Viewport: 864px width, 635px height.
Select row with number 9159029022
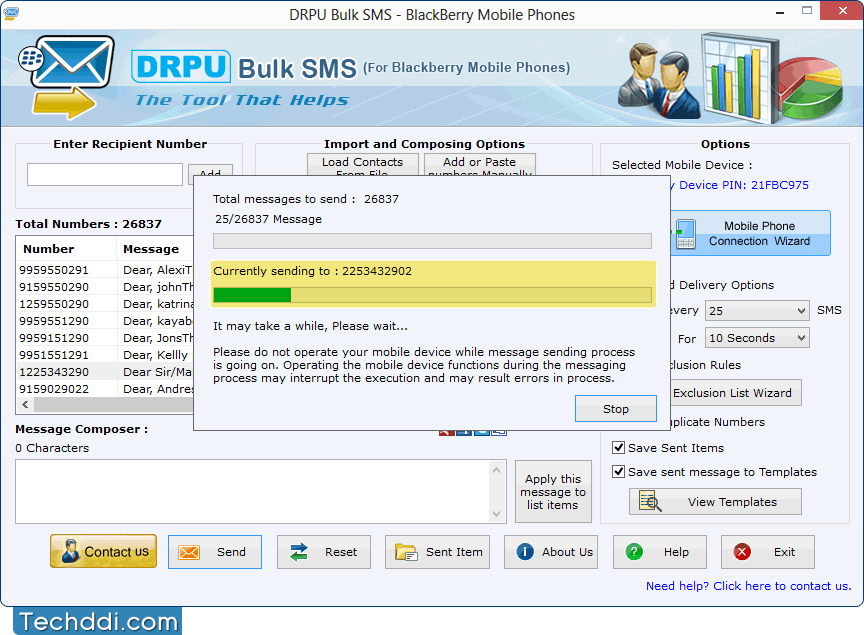click(105, 389)
